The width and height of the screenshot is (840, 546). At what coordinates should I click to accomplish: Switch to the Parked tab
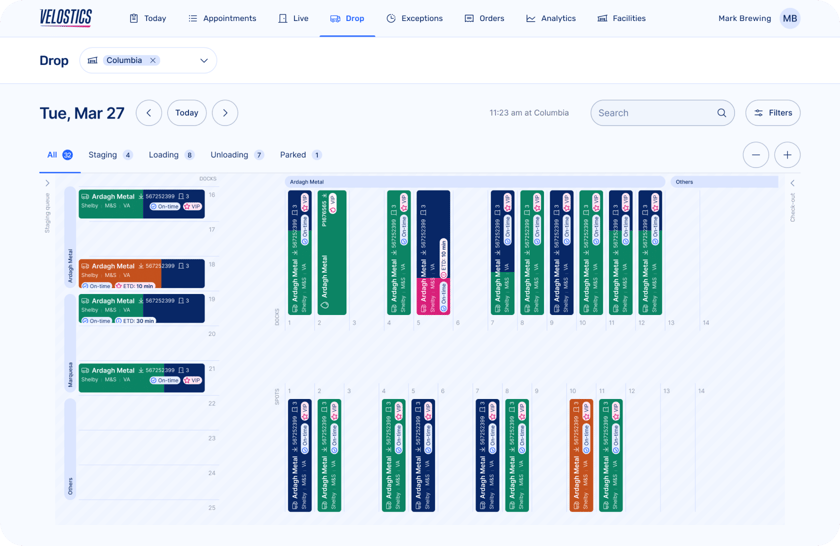point(301,155)
